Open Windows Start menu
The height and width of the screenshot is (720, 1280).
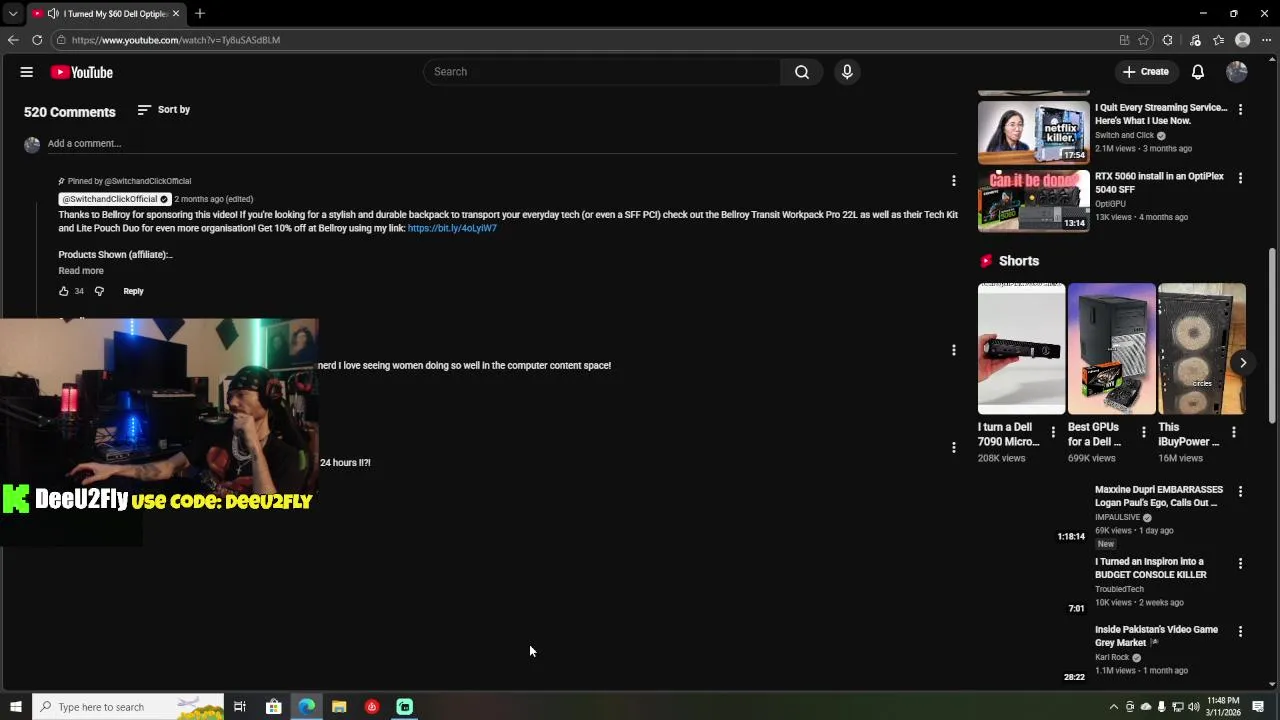coord(15,707)
